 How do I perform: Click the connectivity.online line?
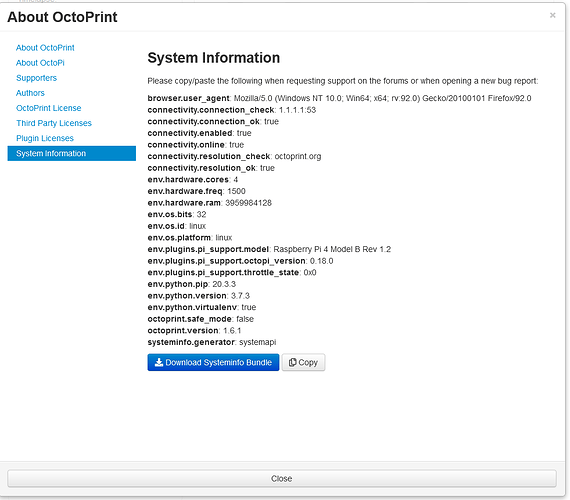(x=196, y=145)
